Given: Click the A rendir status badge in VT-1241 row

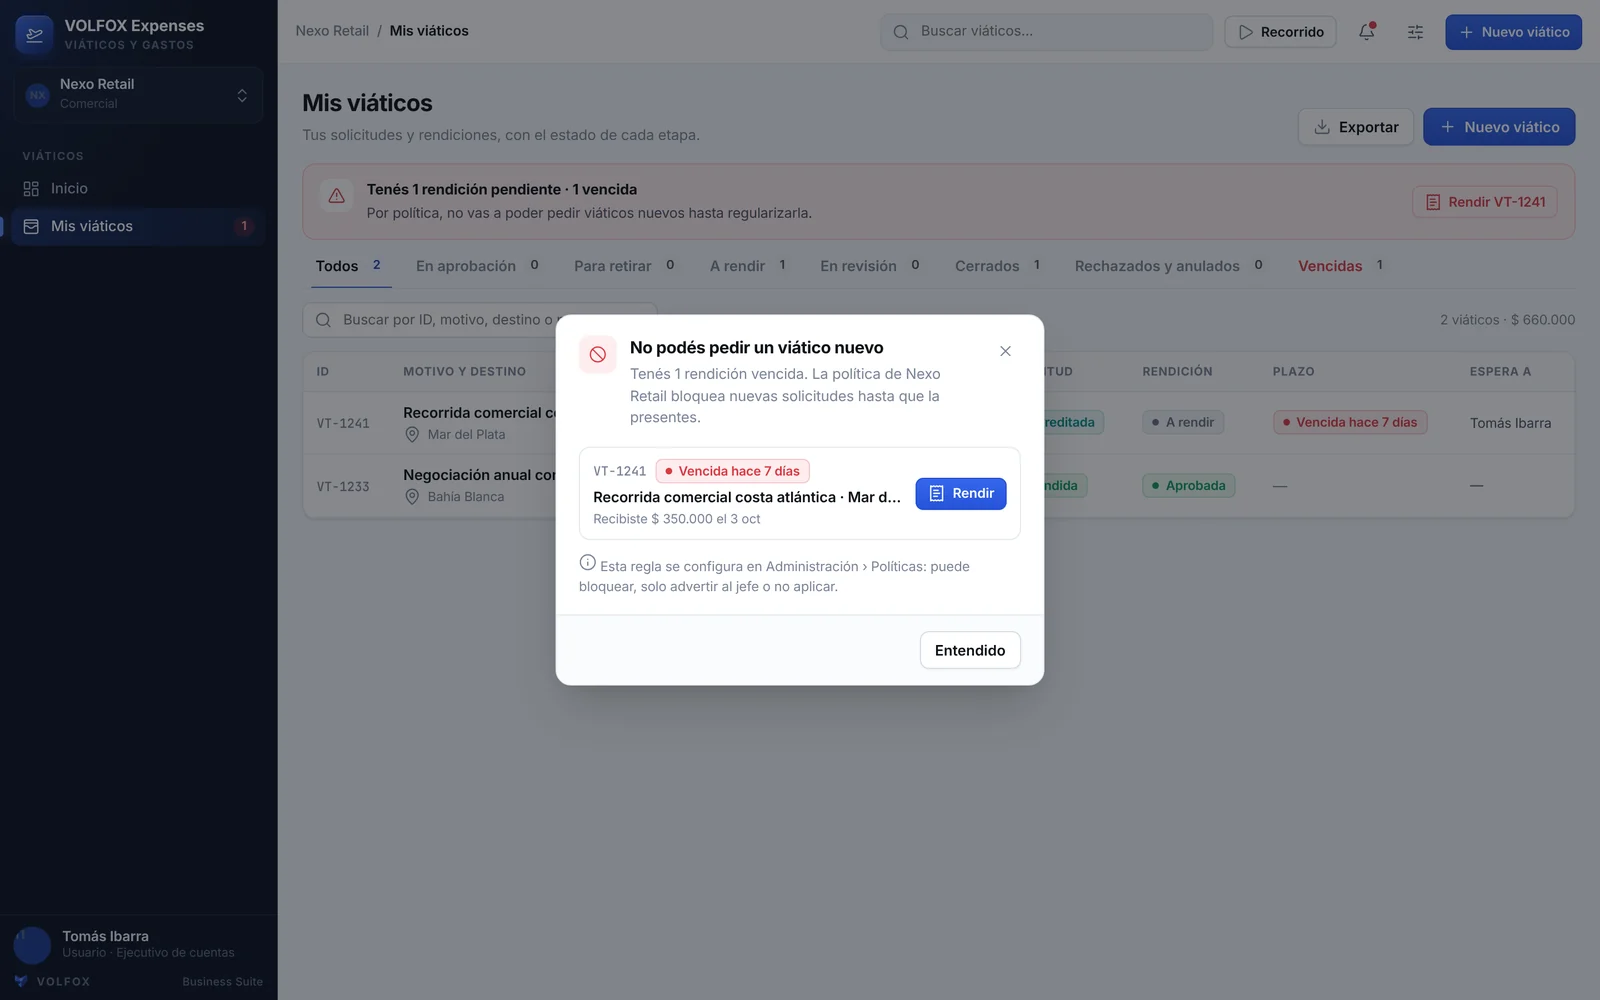Looking at the screenshot, I should point(1183,423).
